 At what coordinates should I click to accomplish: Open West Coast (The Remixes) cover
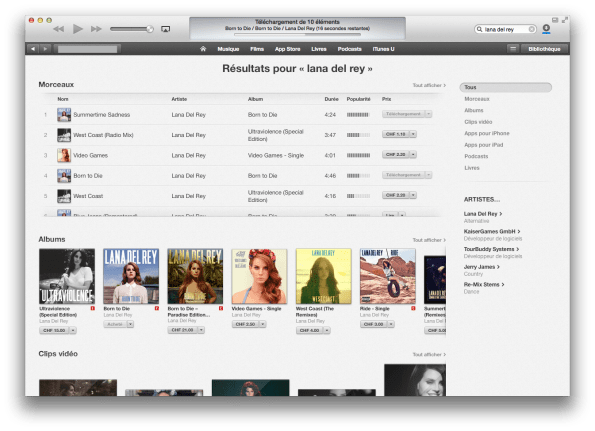pyautogui.click(x=323, y=276)
